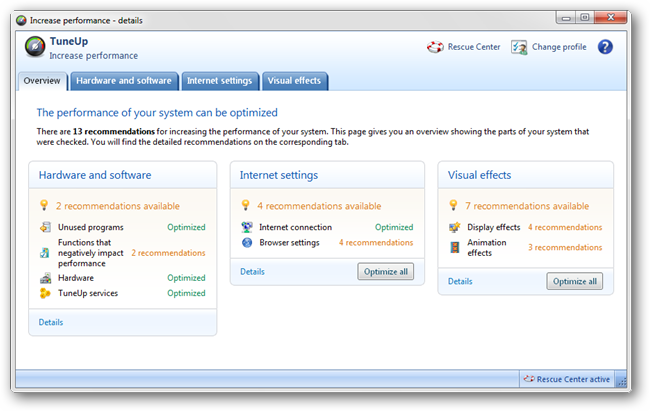Click Optimized status for Unused programs
Image resolution: width=650 pixels, height=411 pixels.
pyautogui.click(x=186, y=227)
